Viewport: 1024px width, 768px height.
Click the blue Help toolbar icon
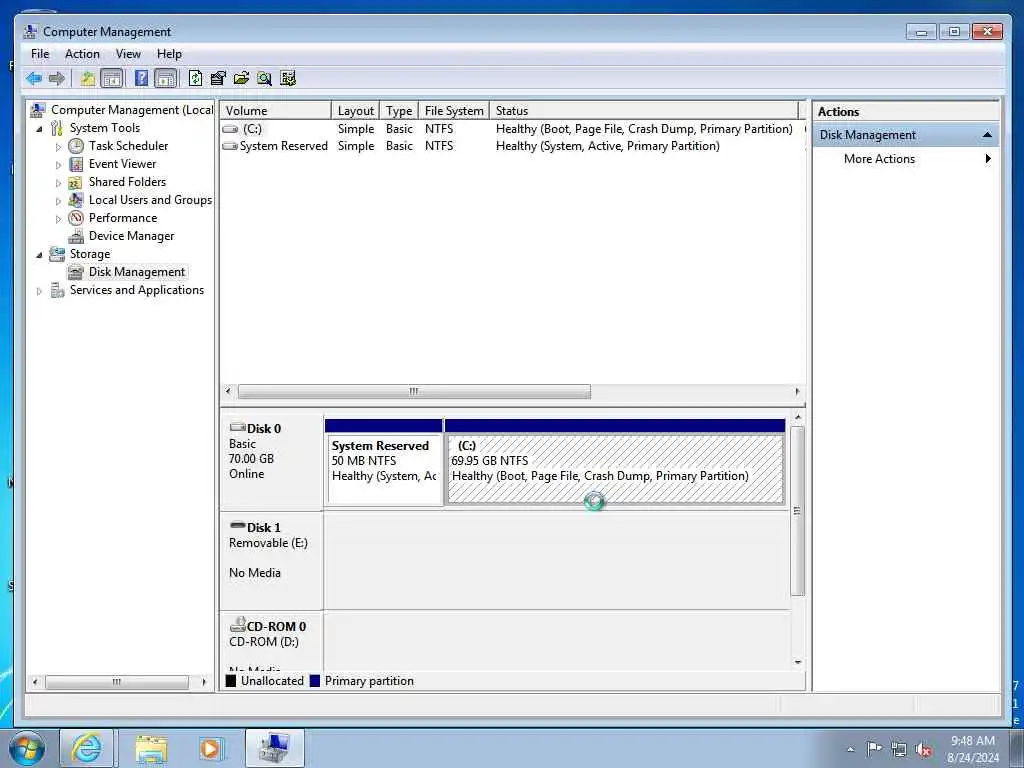pyautogui.click(x=141, y=78)
